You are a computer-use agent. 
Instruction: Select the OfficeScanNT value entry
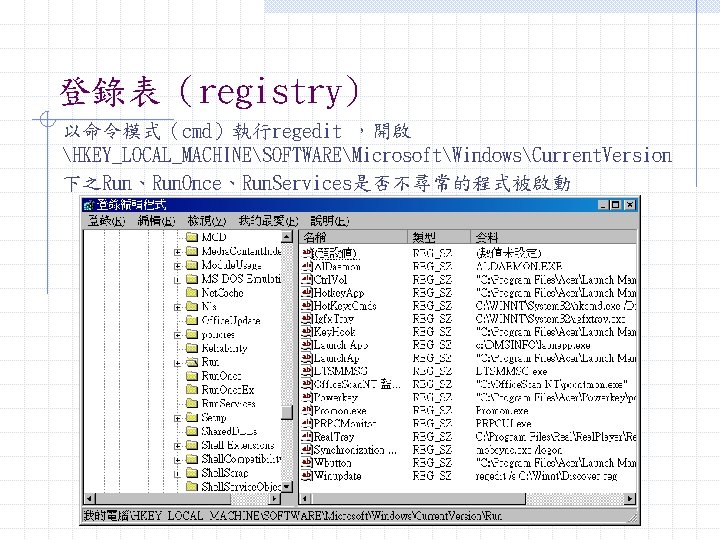(357, 384)
